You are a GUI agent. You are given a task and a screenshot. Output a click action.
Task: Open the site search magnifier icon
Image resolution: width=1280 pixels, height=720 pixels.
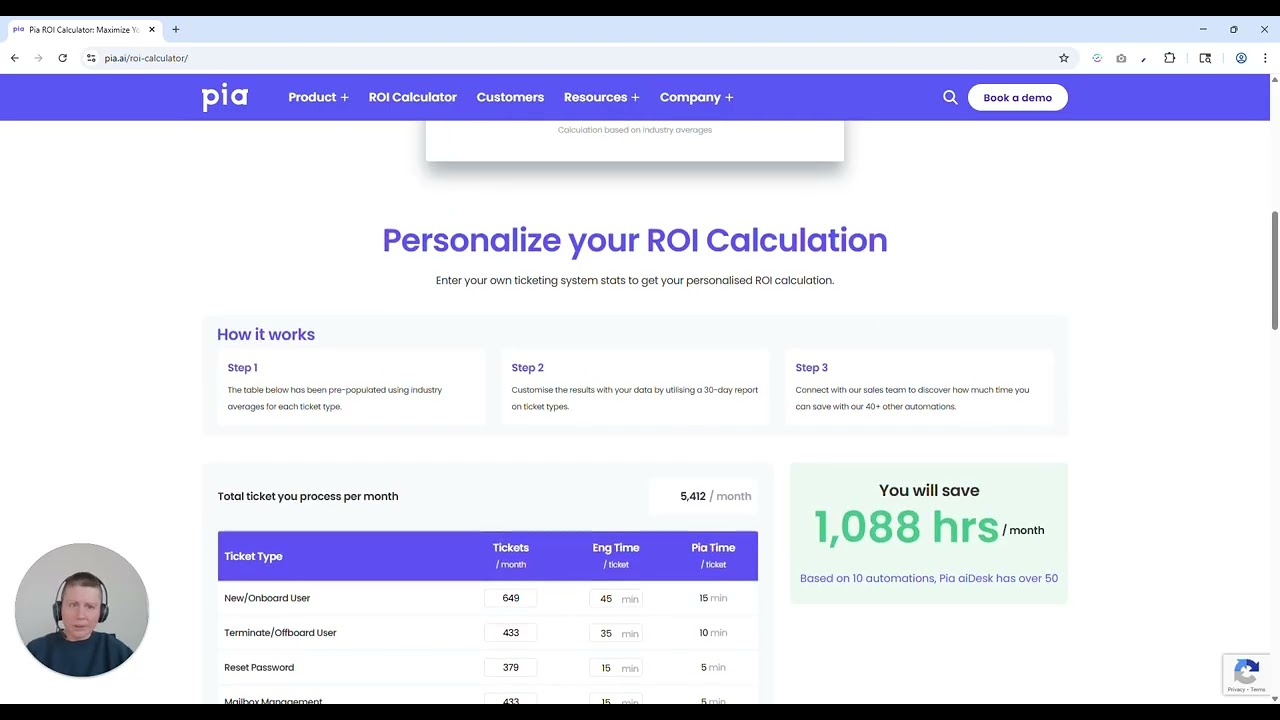tap(950, 97)
